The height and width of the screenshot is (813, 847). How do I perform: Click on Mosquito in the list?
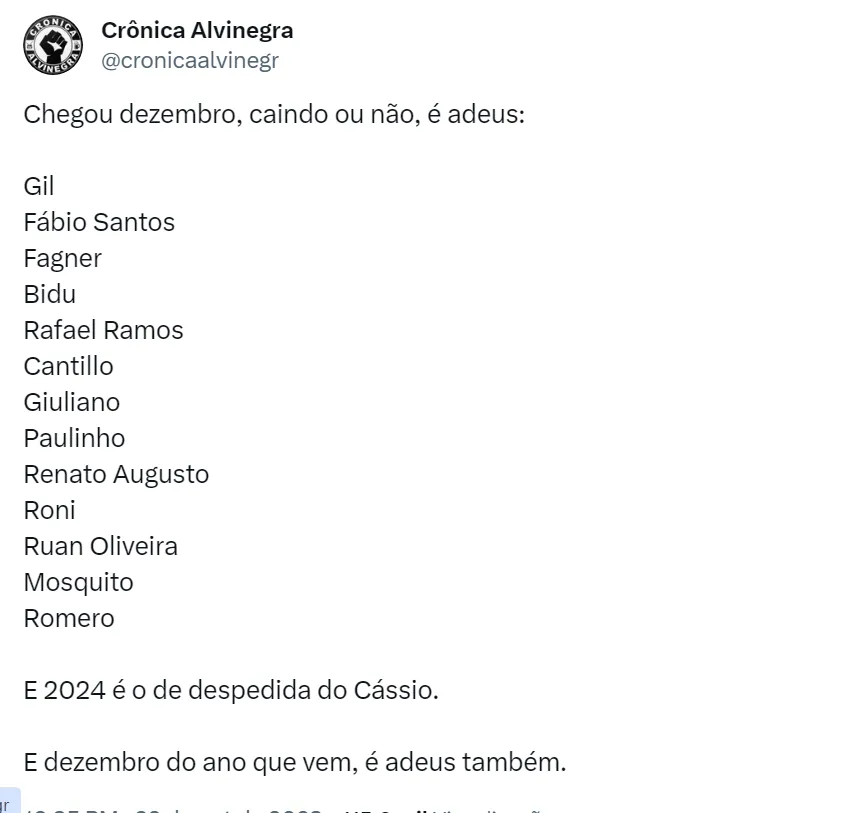click(78, 582)
